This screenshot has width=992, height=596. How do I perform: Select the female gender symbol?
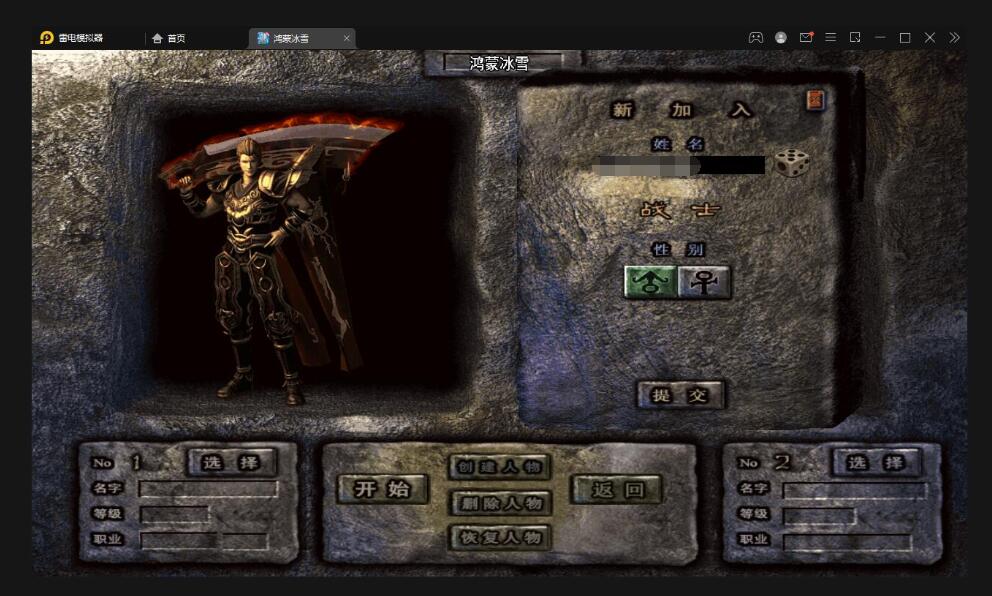tap(704, 283)
